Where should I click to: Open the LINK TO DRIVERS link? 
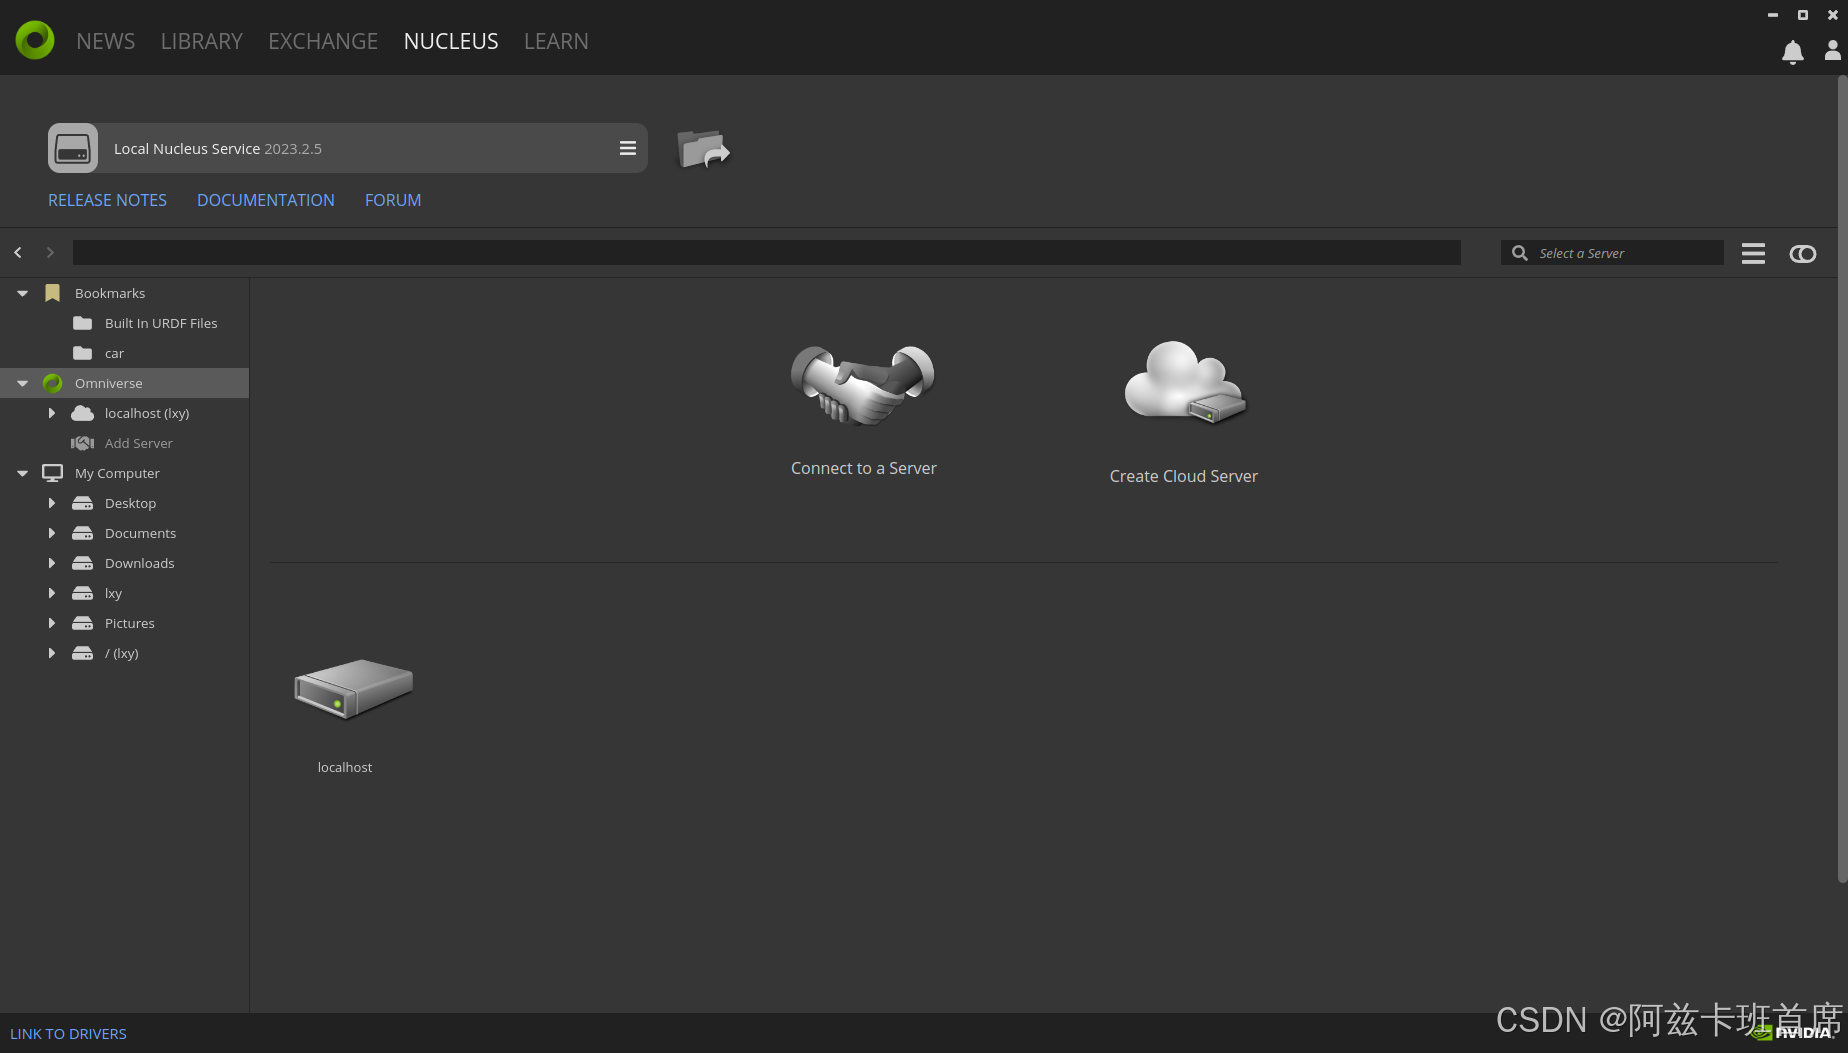click(68, 1034)
